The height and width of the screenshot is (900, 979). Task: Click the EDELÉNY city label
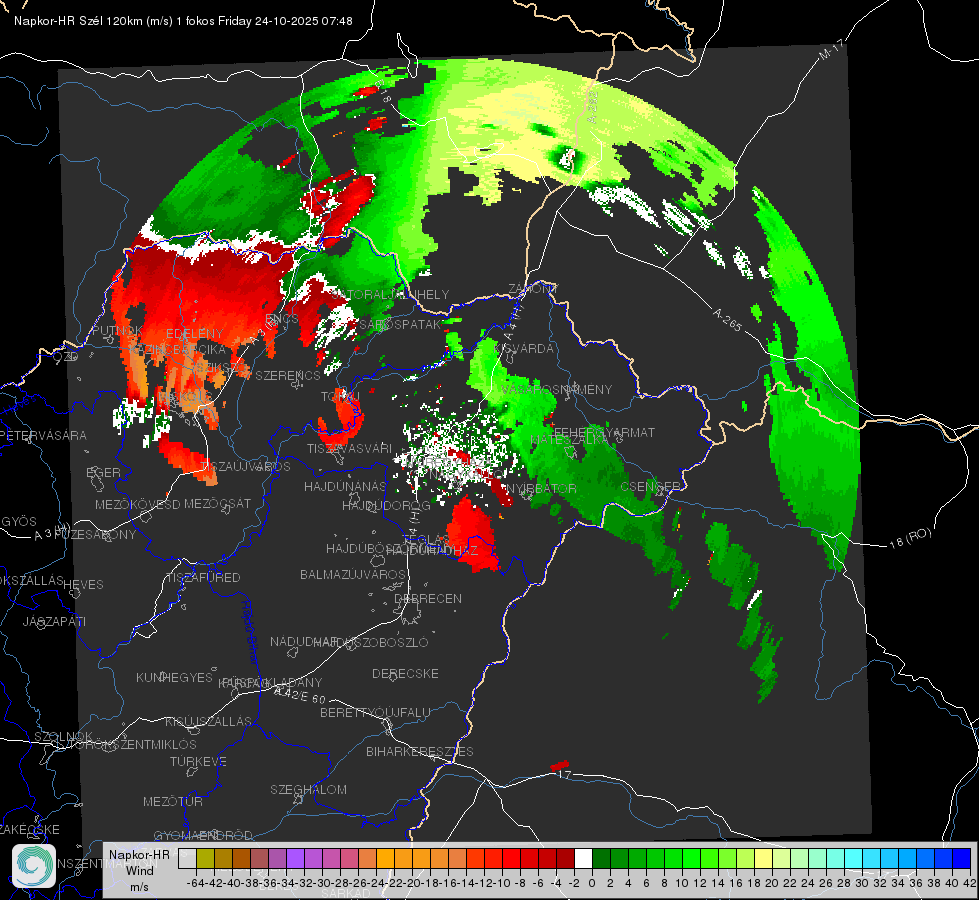click(194, 333)
